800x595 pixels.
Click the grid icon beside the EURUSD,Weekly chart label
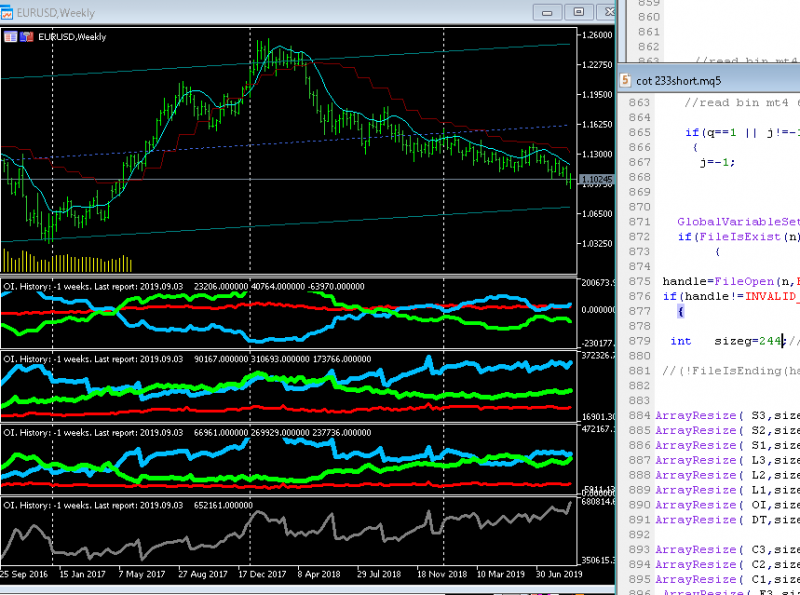coord(10,37)
